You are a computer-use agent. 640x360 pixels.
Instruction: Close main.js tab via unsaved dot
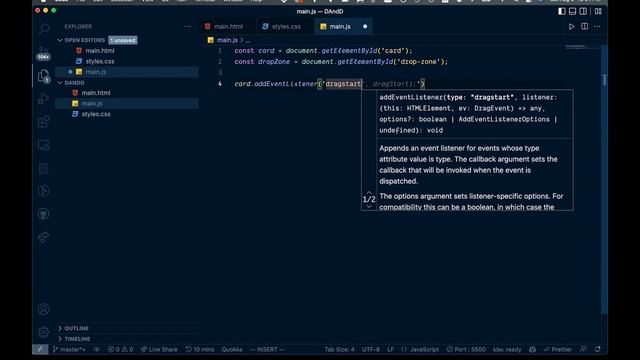365,27
